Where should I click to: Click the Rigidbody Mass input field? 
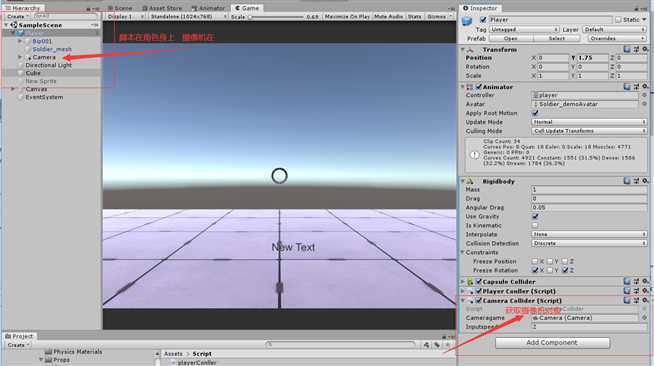click(589, 190)
